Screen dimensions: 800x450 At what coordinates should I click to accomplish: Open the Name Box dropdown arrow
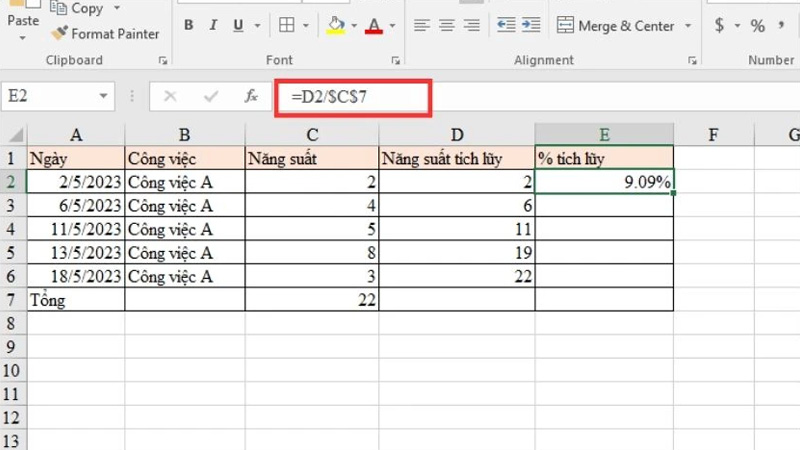pyautogui.click(x=104, y=96)
